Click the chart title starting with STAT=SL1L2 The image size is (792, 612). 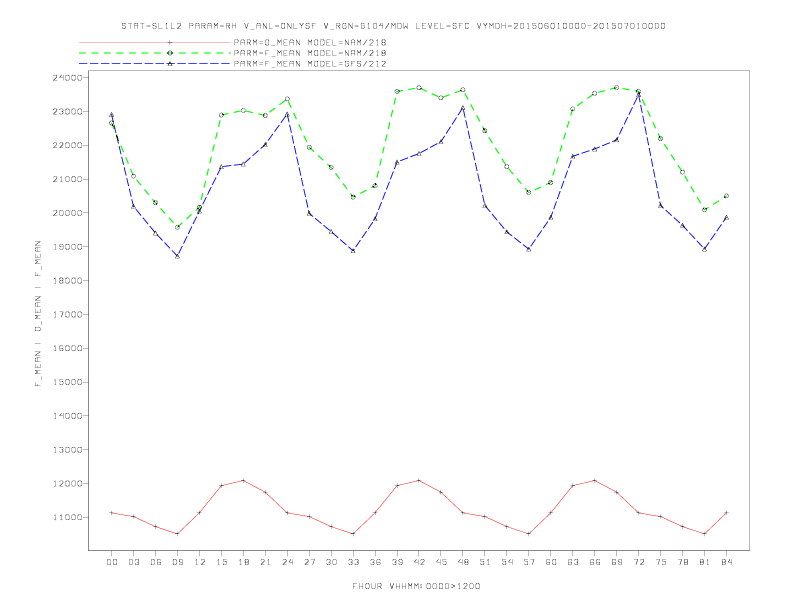(x=393, y=26)
